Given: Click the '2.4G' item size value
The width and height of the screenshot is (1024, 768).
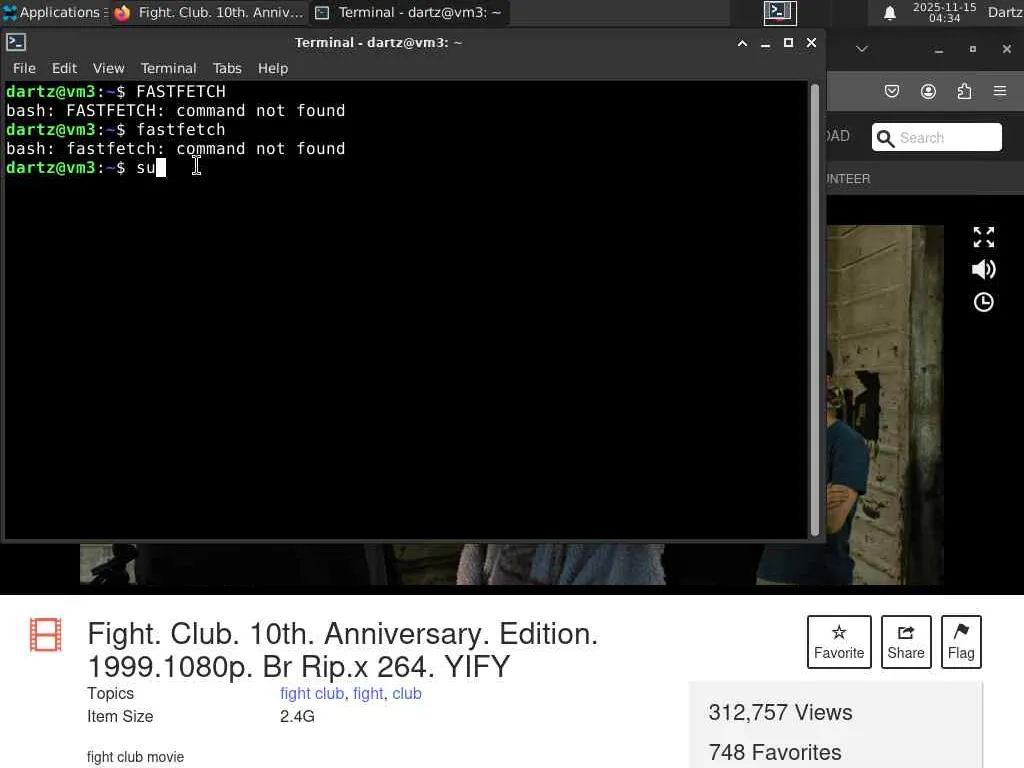Looking at the screenshot, I should tap(297, 716).
